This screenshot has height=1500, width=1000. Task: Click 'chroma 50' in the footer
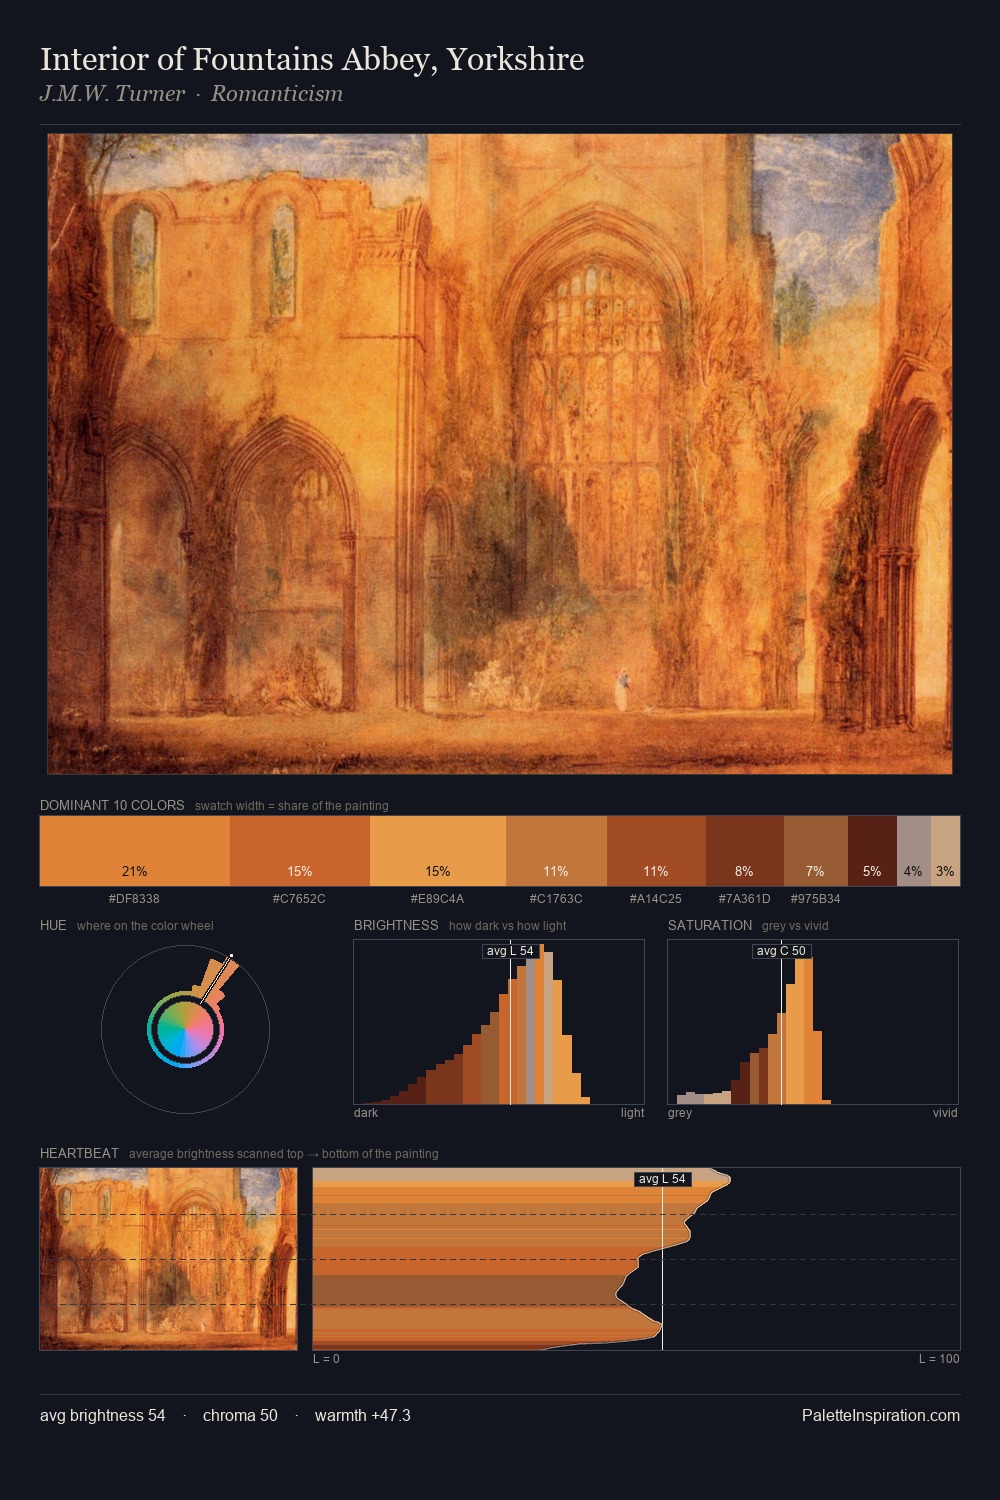click(240, 1415)
